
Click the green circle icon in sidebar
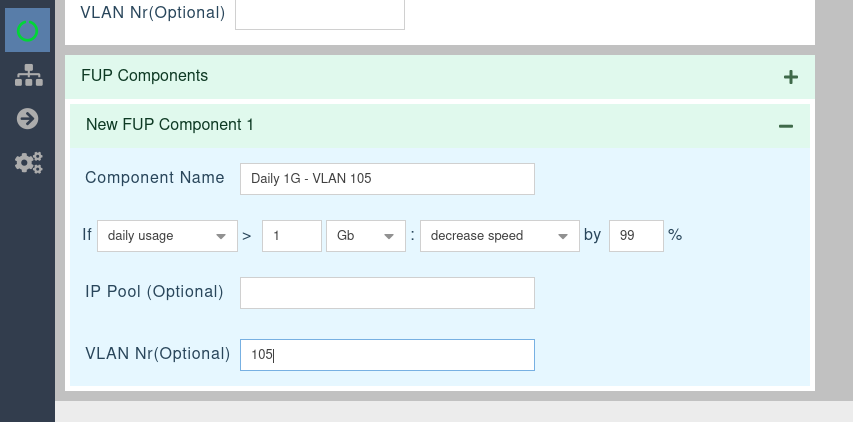[28, 30]
